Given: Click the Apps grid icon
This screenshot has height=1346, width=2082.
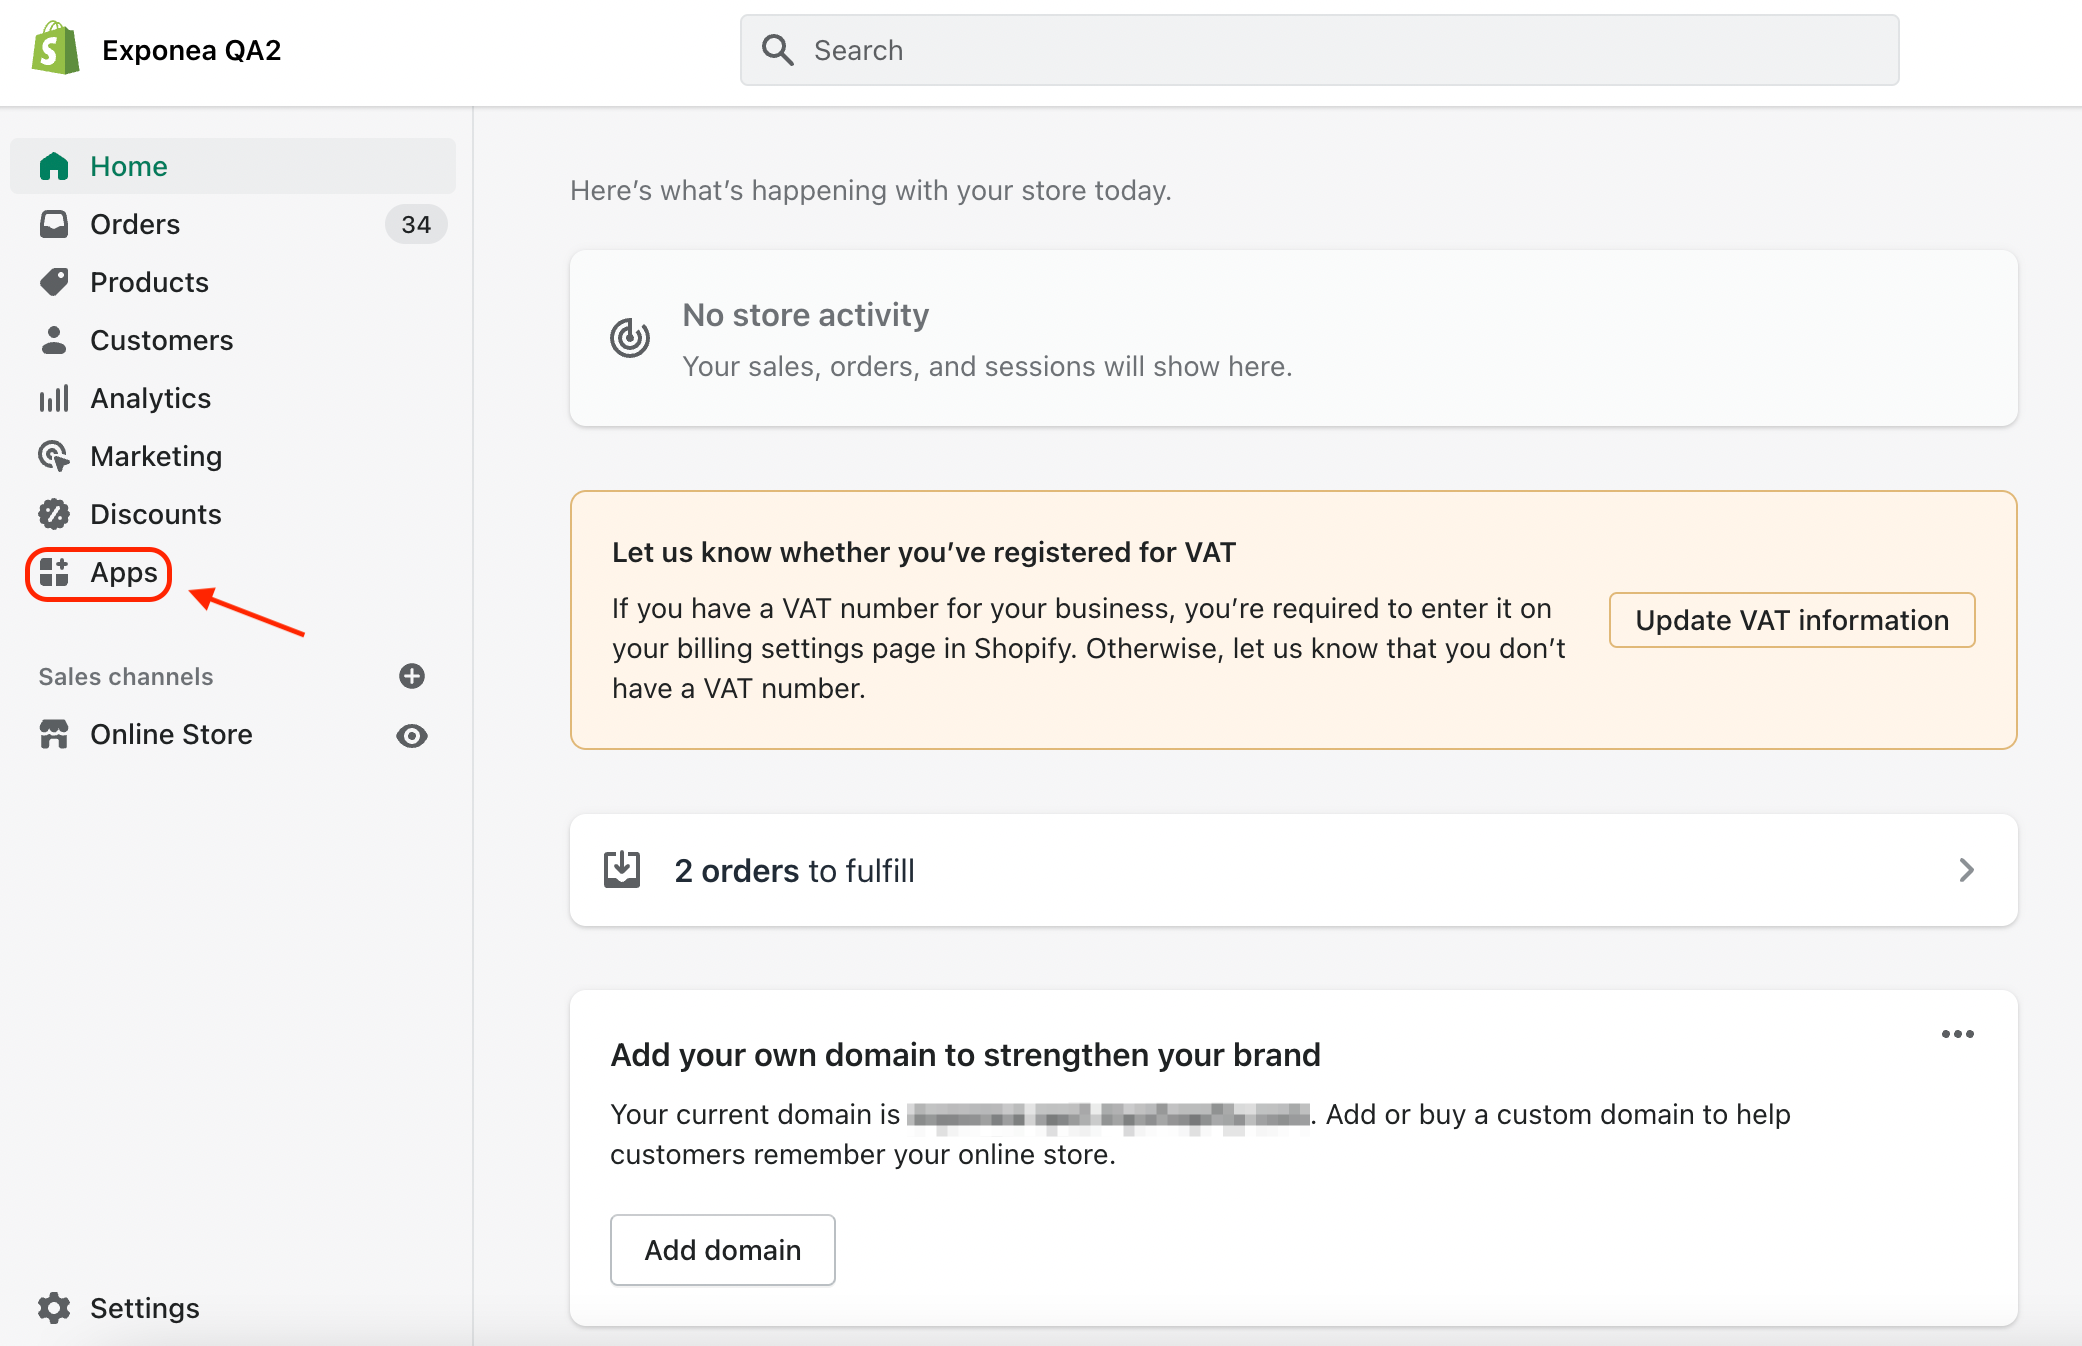Looking at the screenshot, I should pyautogui.click(x=54, y=573).
